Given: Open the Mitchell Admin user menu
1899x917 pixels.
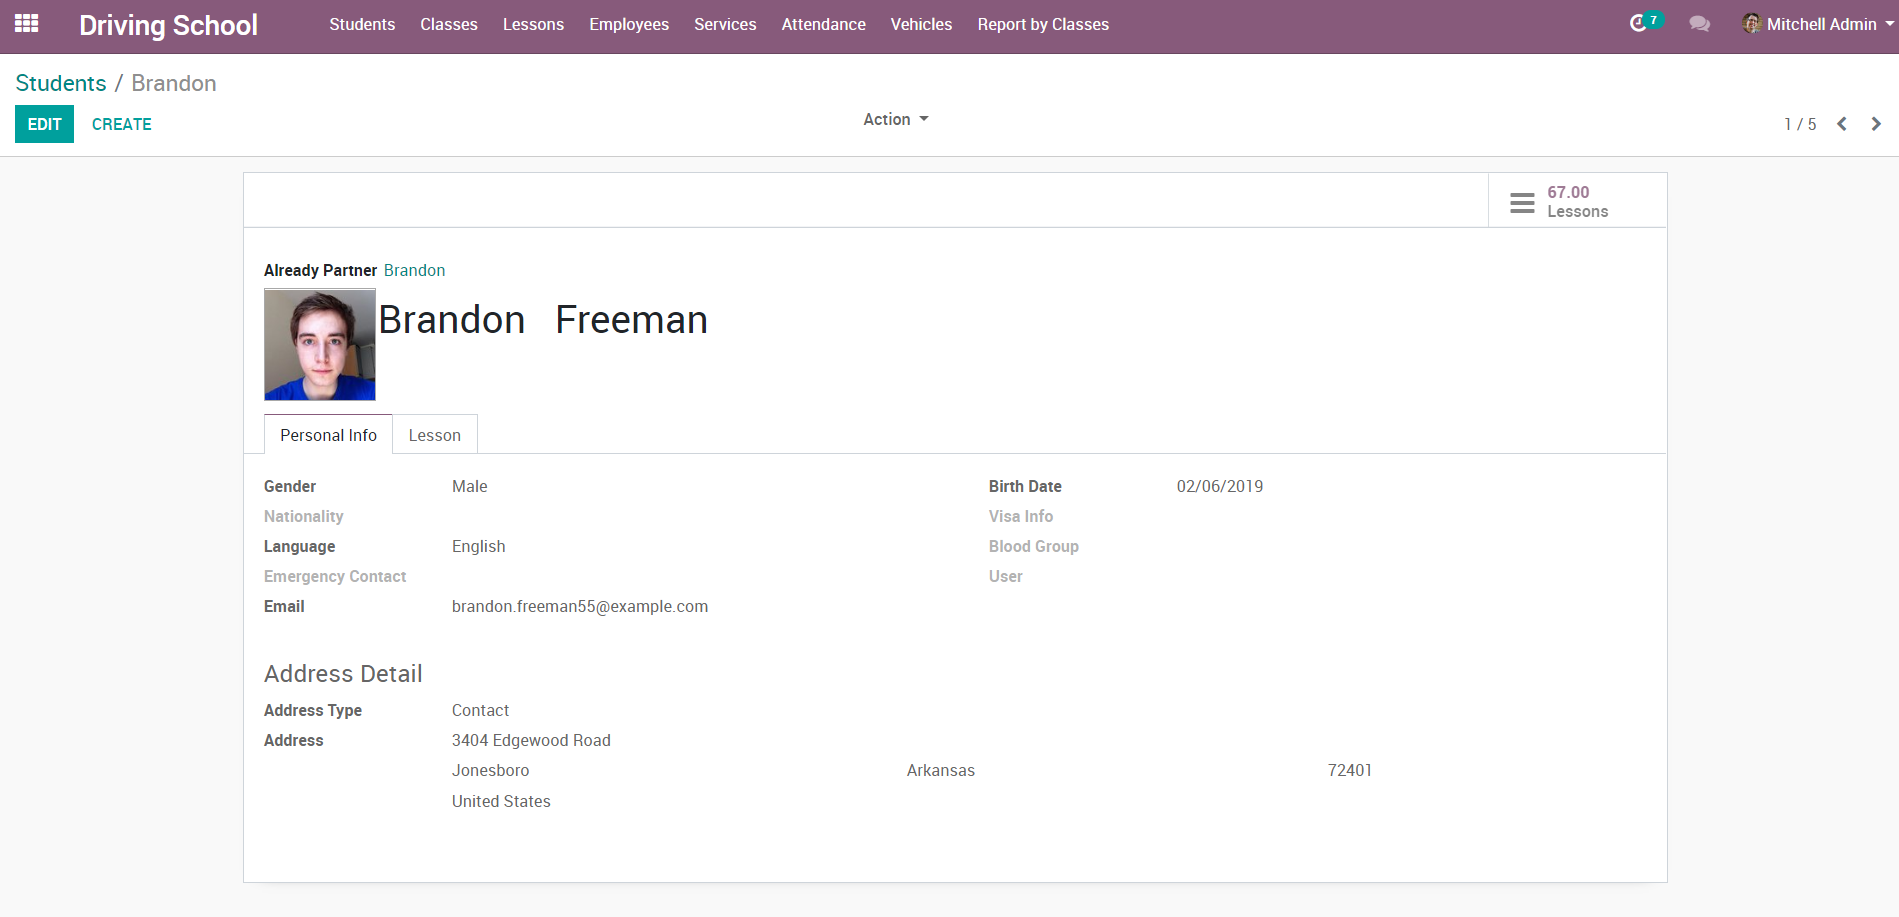Looking at the screenshot, I should point(1821,24).
